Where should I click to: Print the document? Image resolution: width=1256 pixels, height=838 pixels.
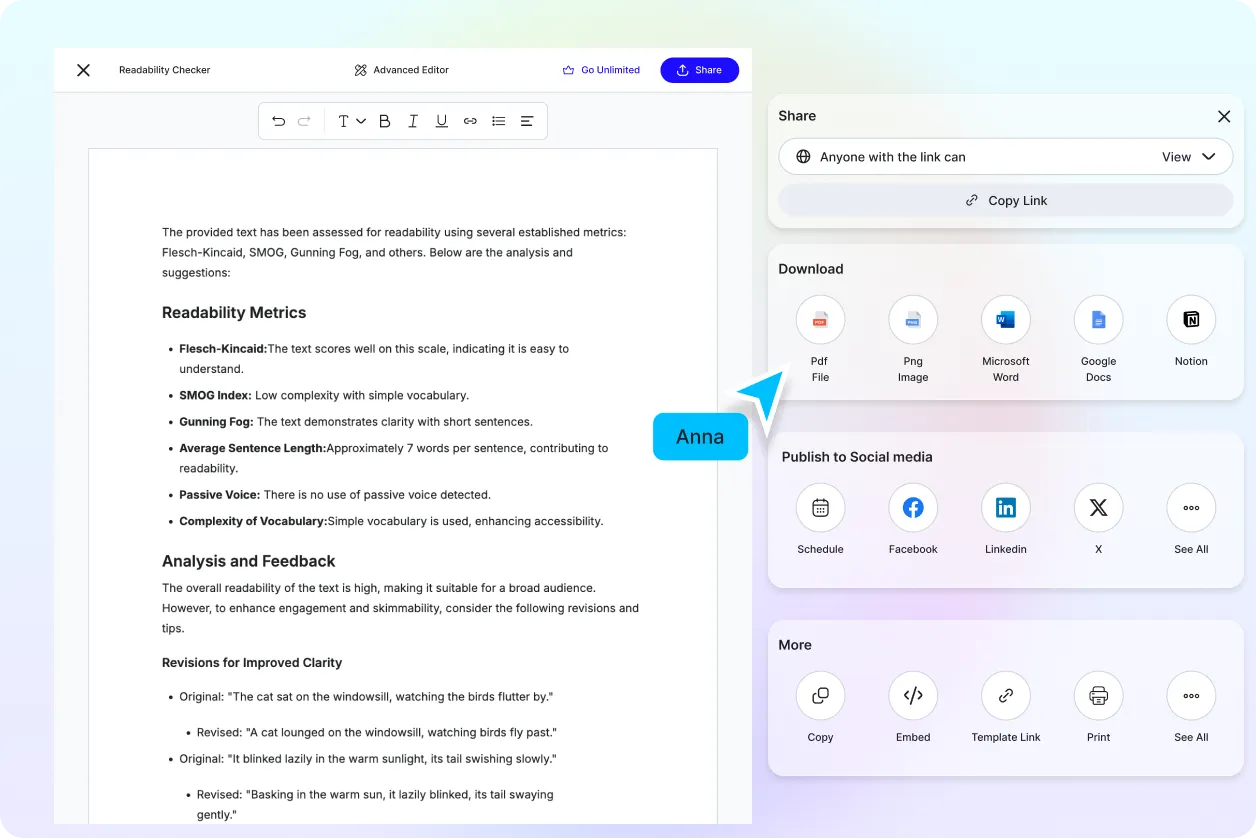(x=1098, y=696)
